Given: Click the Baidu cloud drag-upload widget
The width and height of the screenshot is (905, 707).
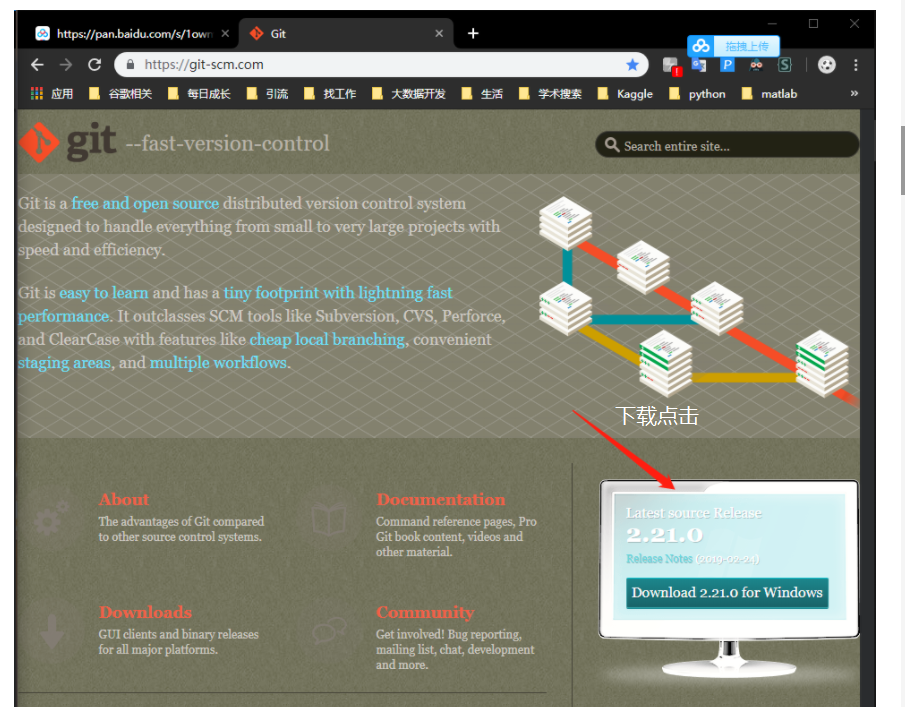Looking at the screenshot, I should pos(733,46).
